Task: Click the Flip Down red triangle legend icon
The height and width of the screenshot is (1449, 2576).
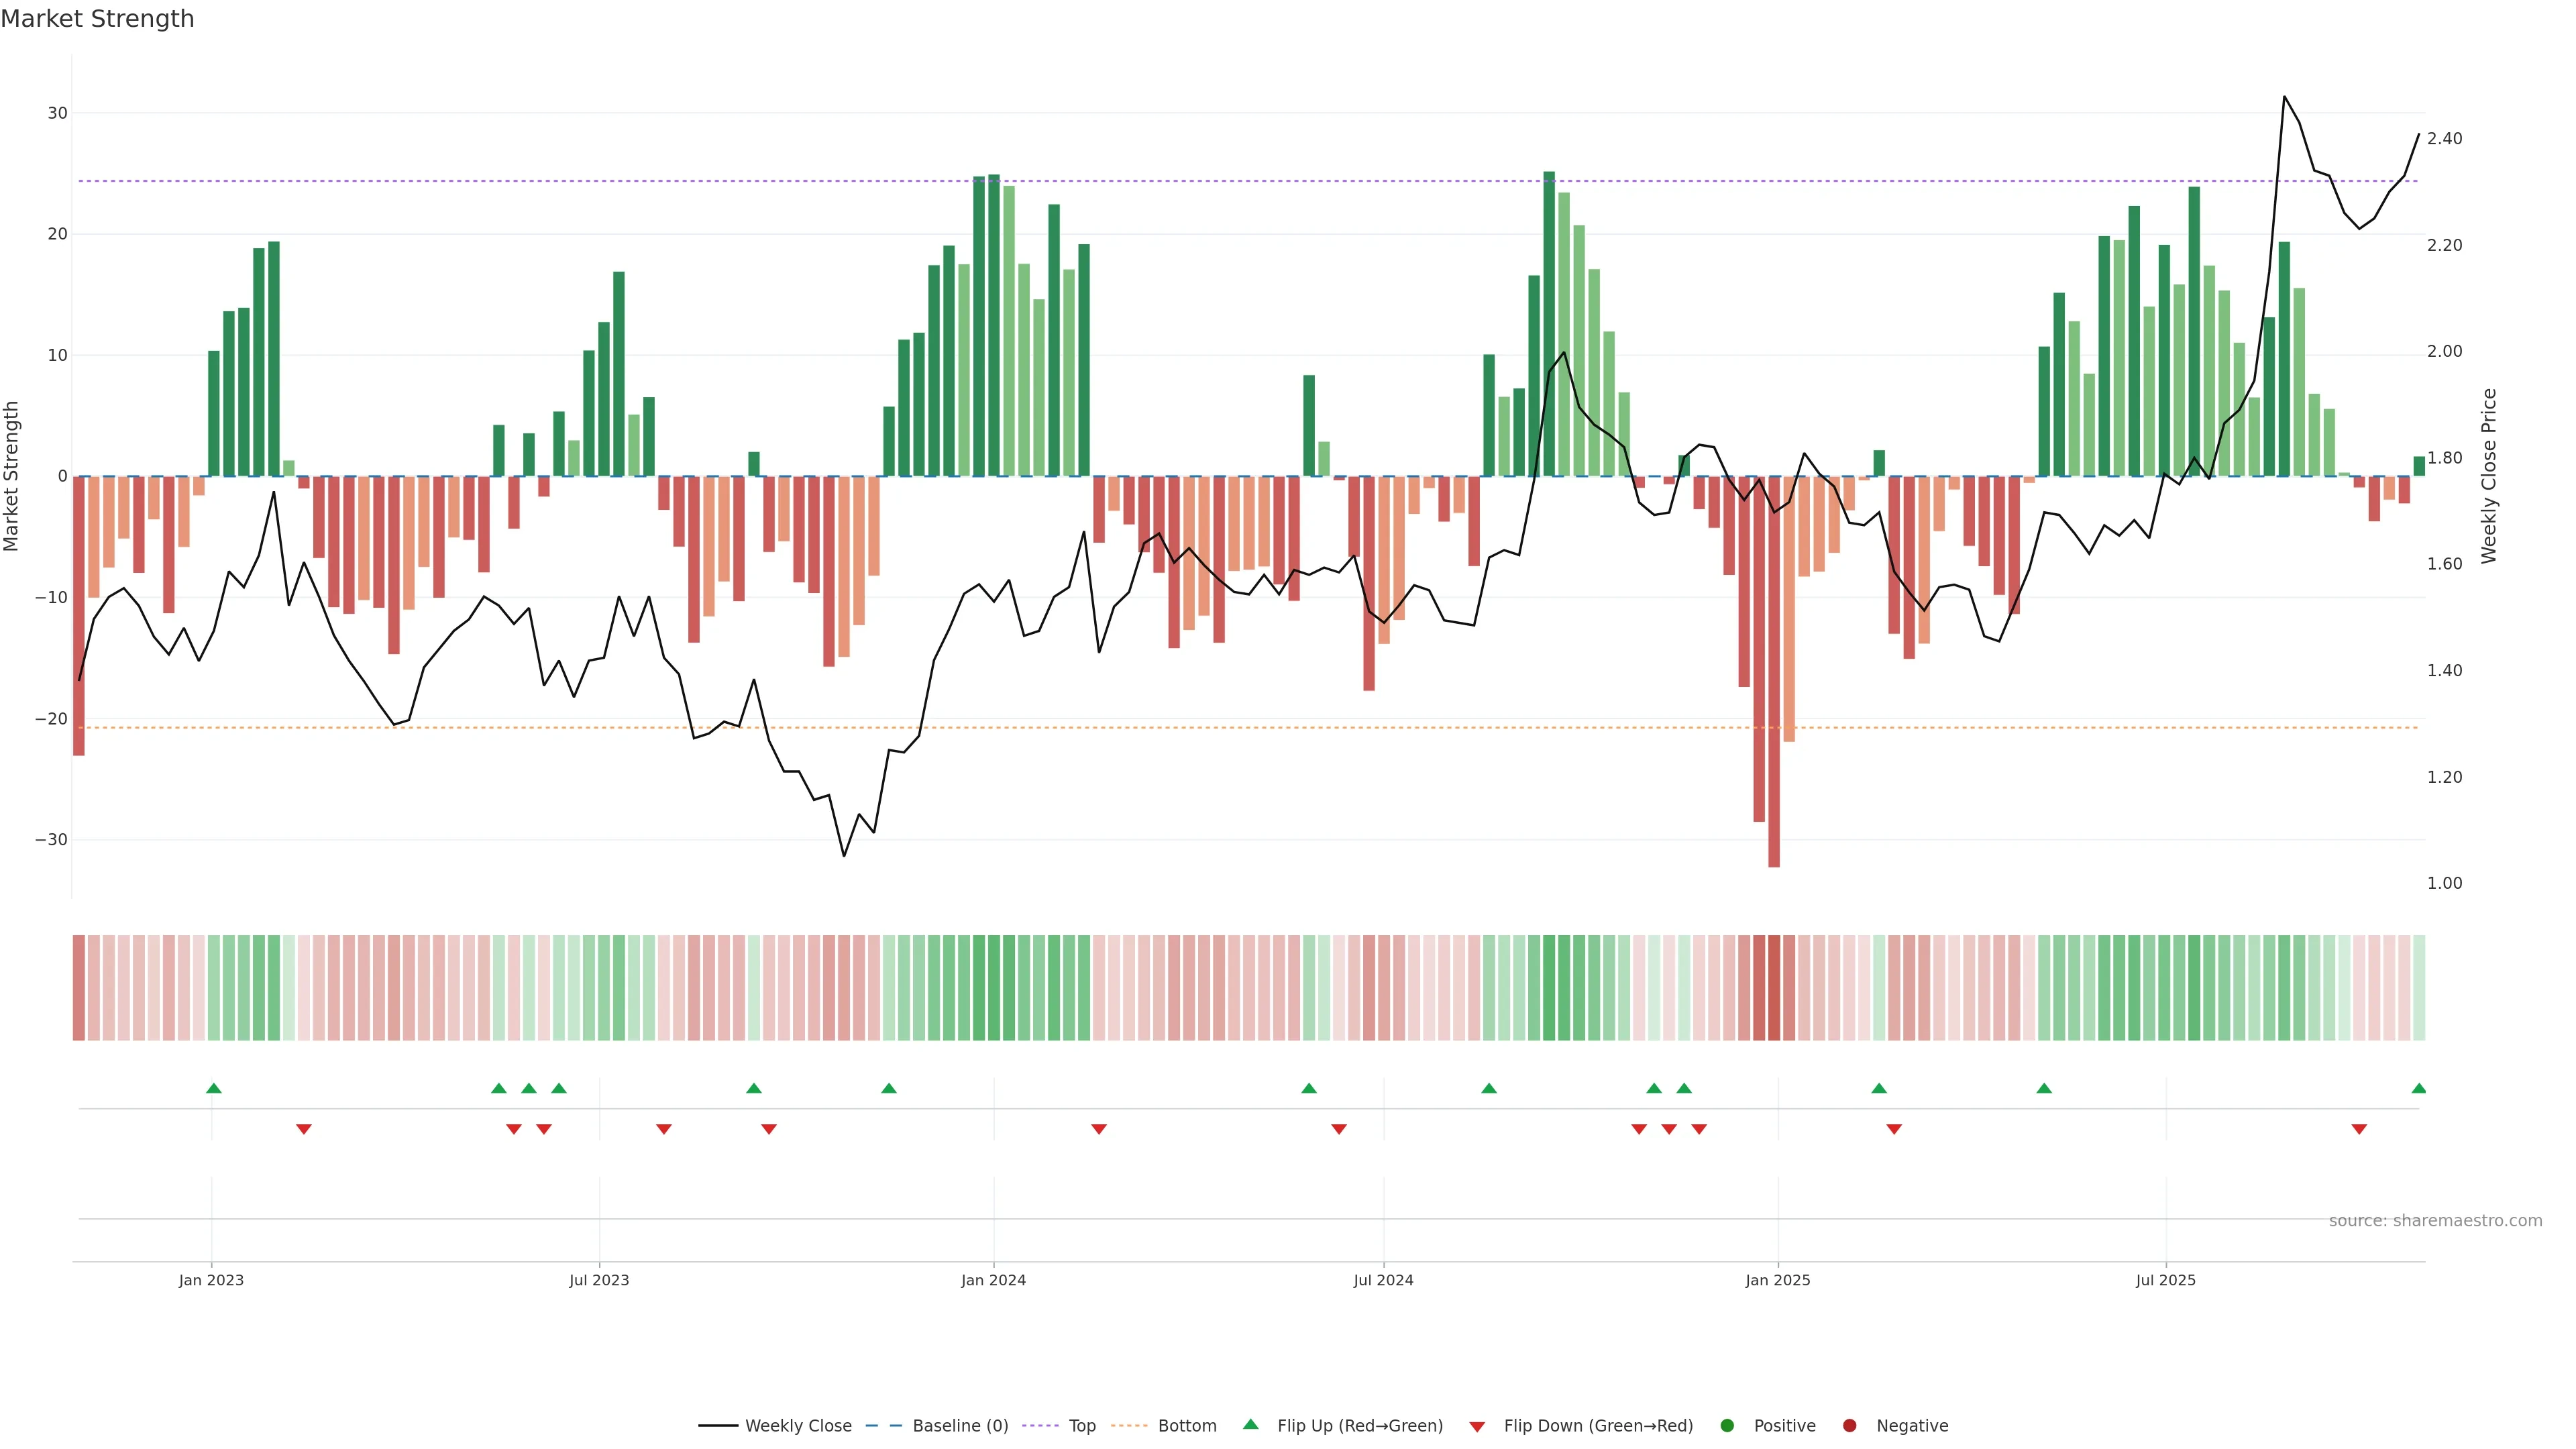Action: coord(1477,1427)
